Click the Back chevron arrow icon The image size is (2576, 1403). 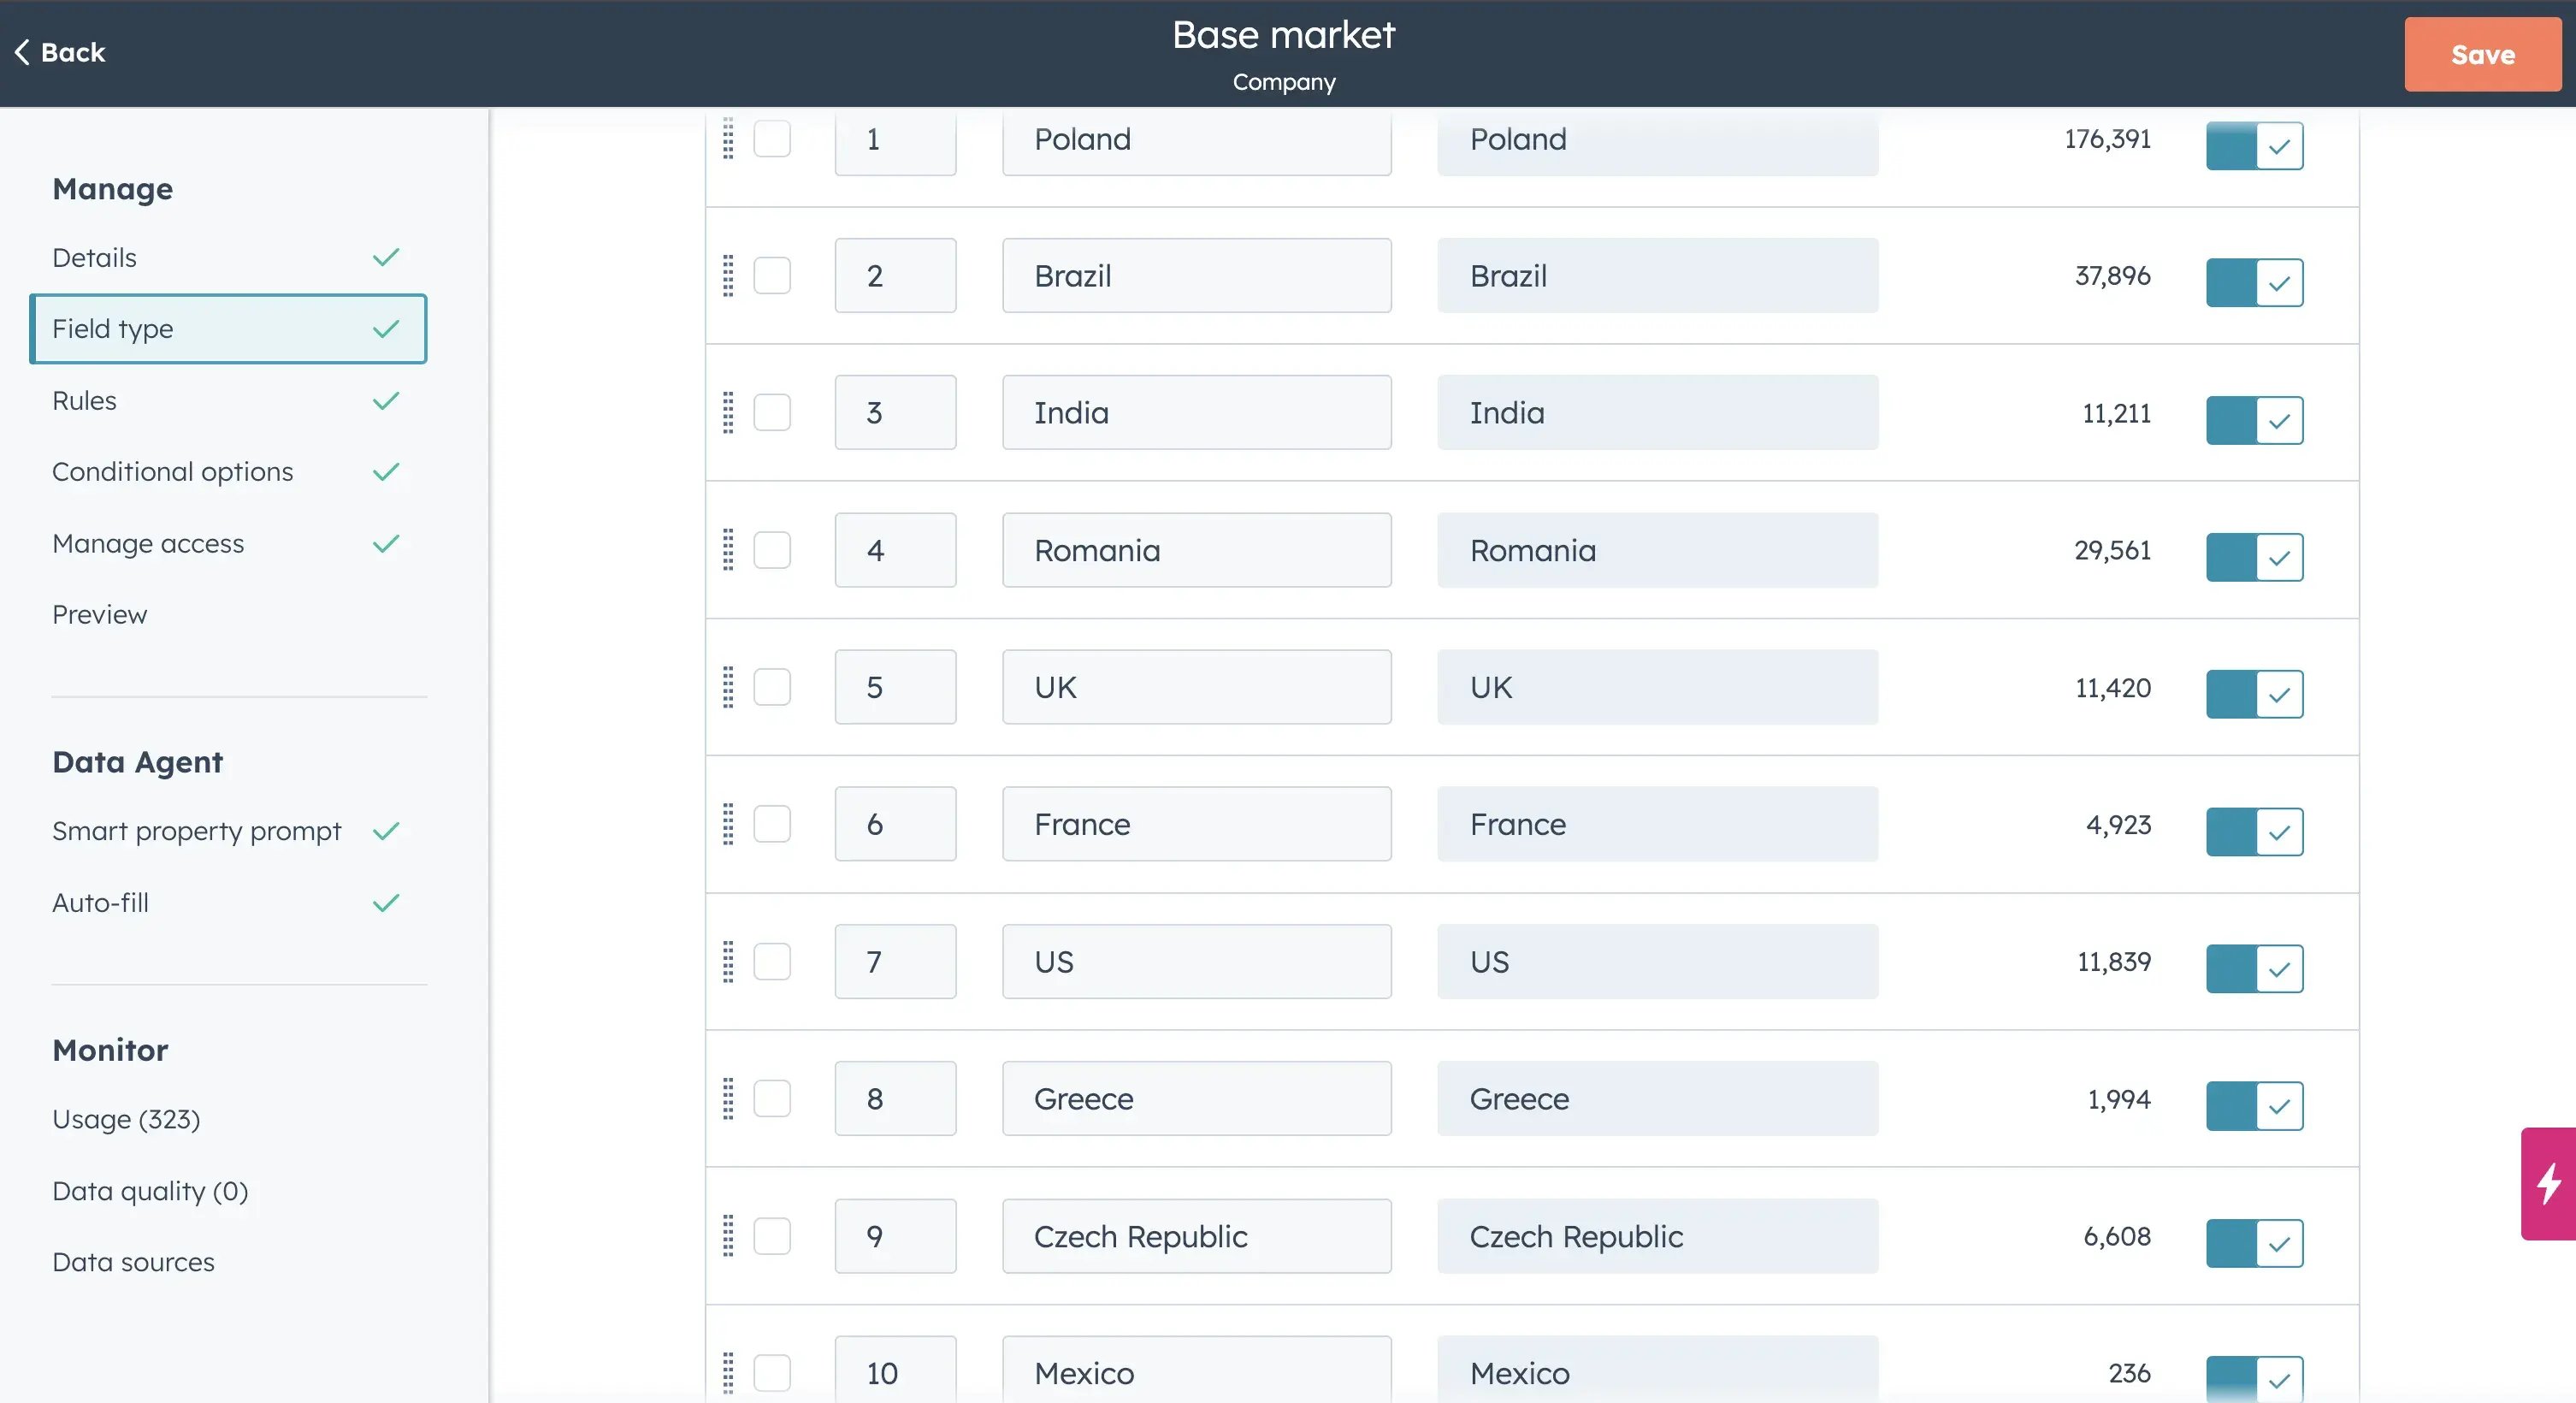click(22, 52)
